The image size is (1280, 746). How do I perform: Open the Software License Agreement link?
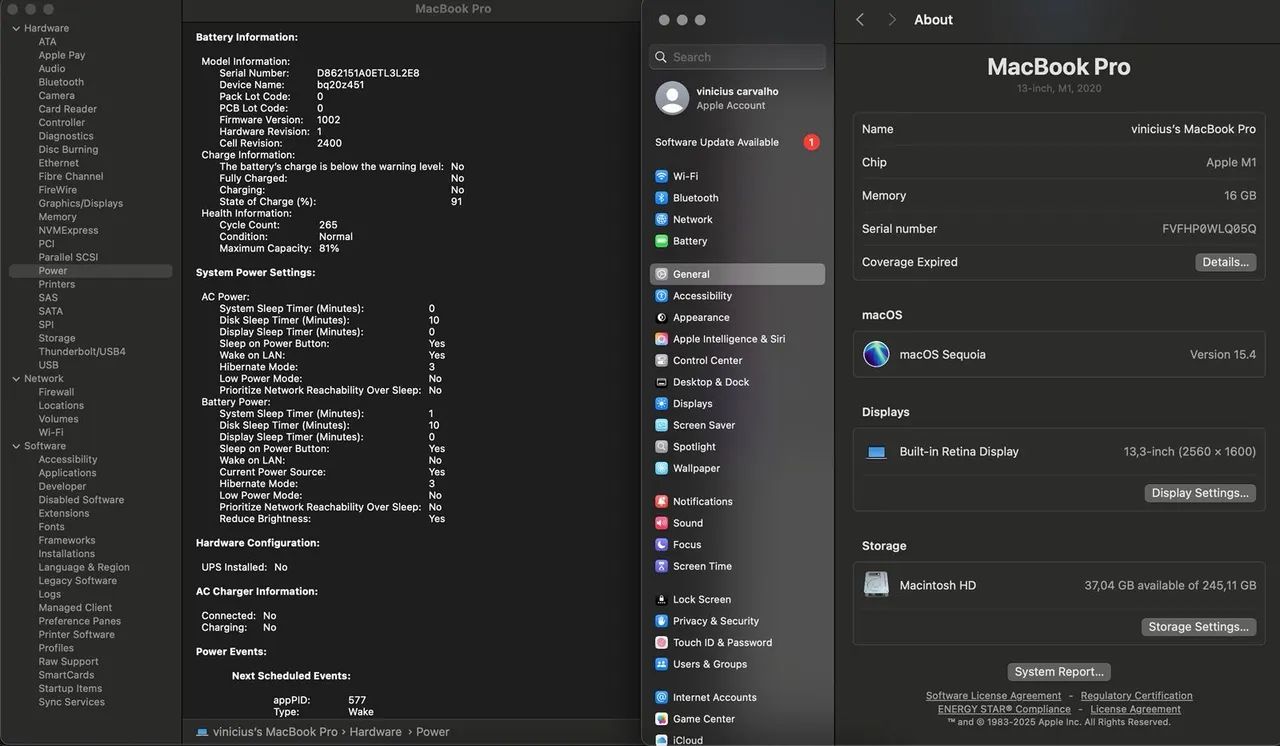pyautogui.click(x=993, y=696)
